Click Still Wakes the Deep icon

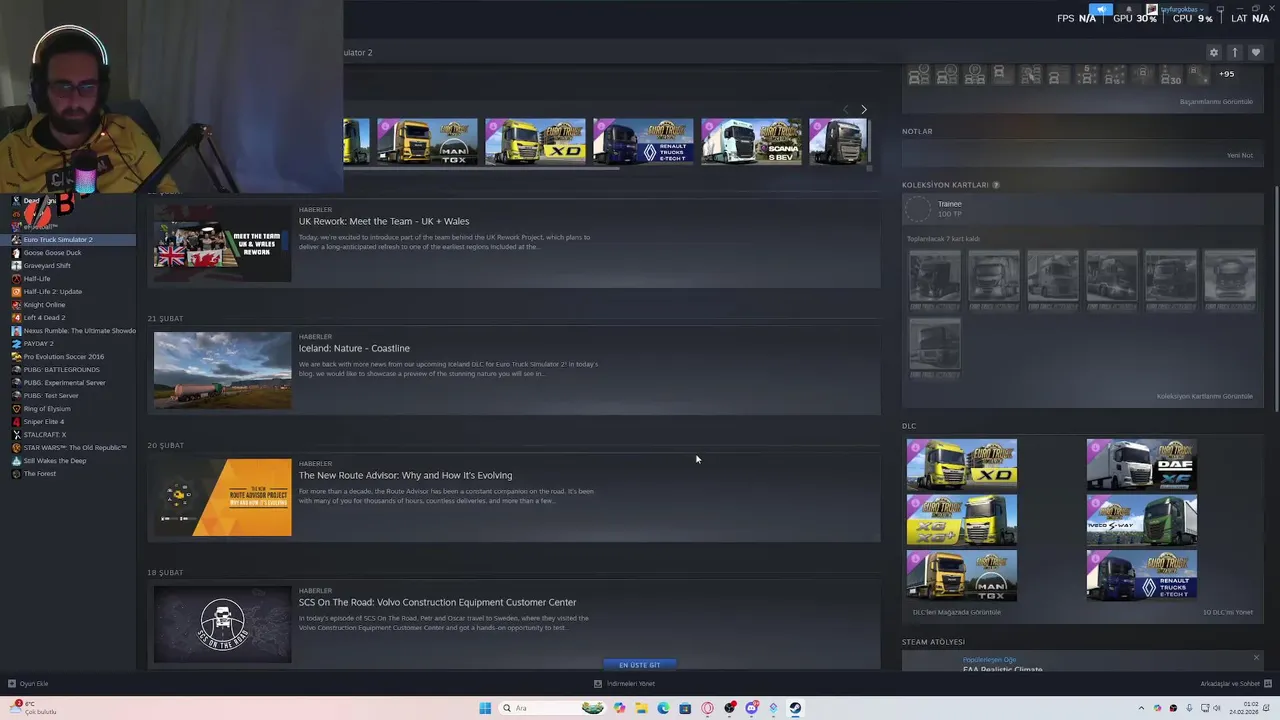(x=16, y=461)
